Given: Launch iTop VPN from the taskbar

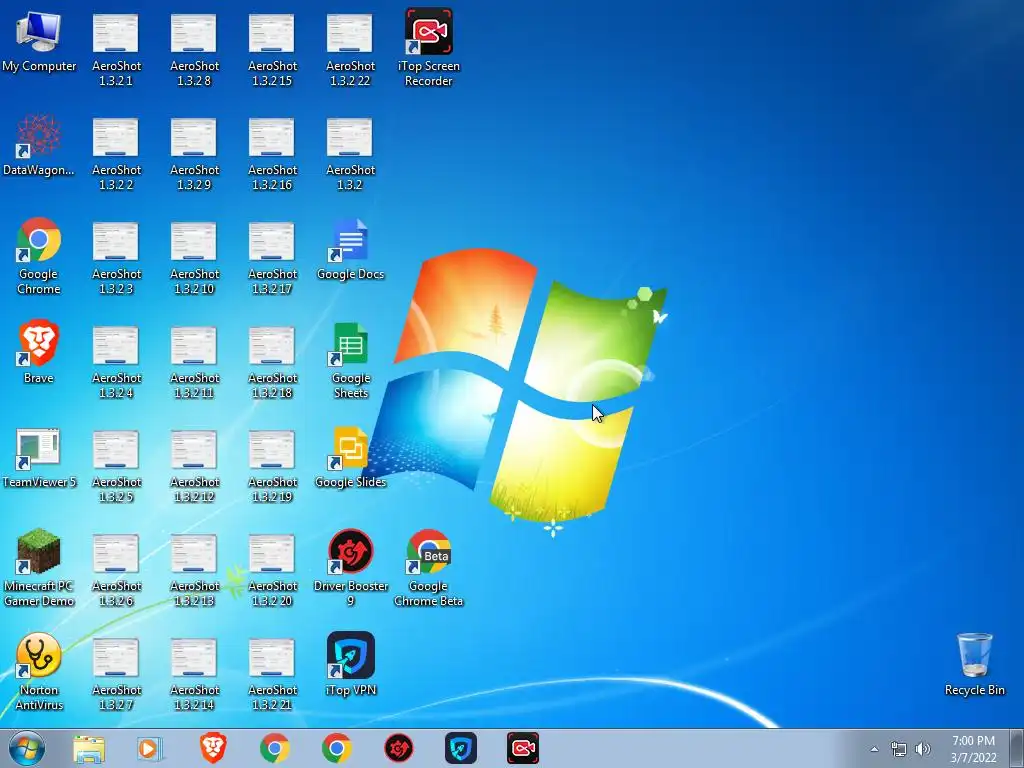Looking at the screenshot, I should [461, 748].
